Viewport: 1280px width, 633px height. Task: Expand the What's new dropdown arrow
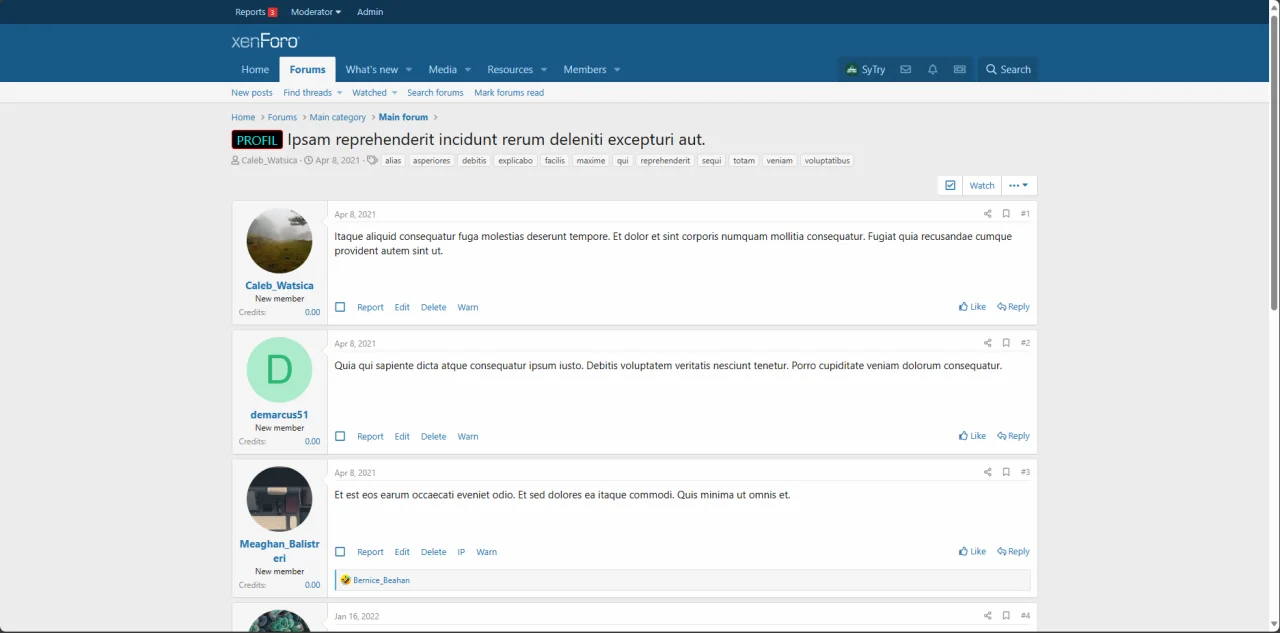click(x=409, y=70)
